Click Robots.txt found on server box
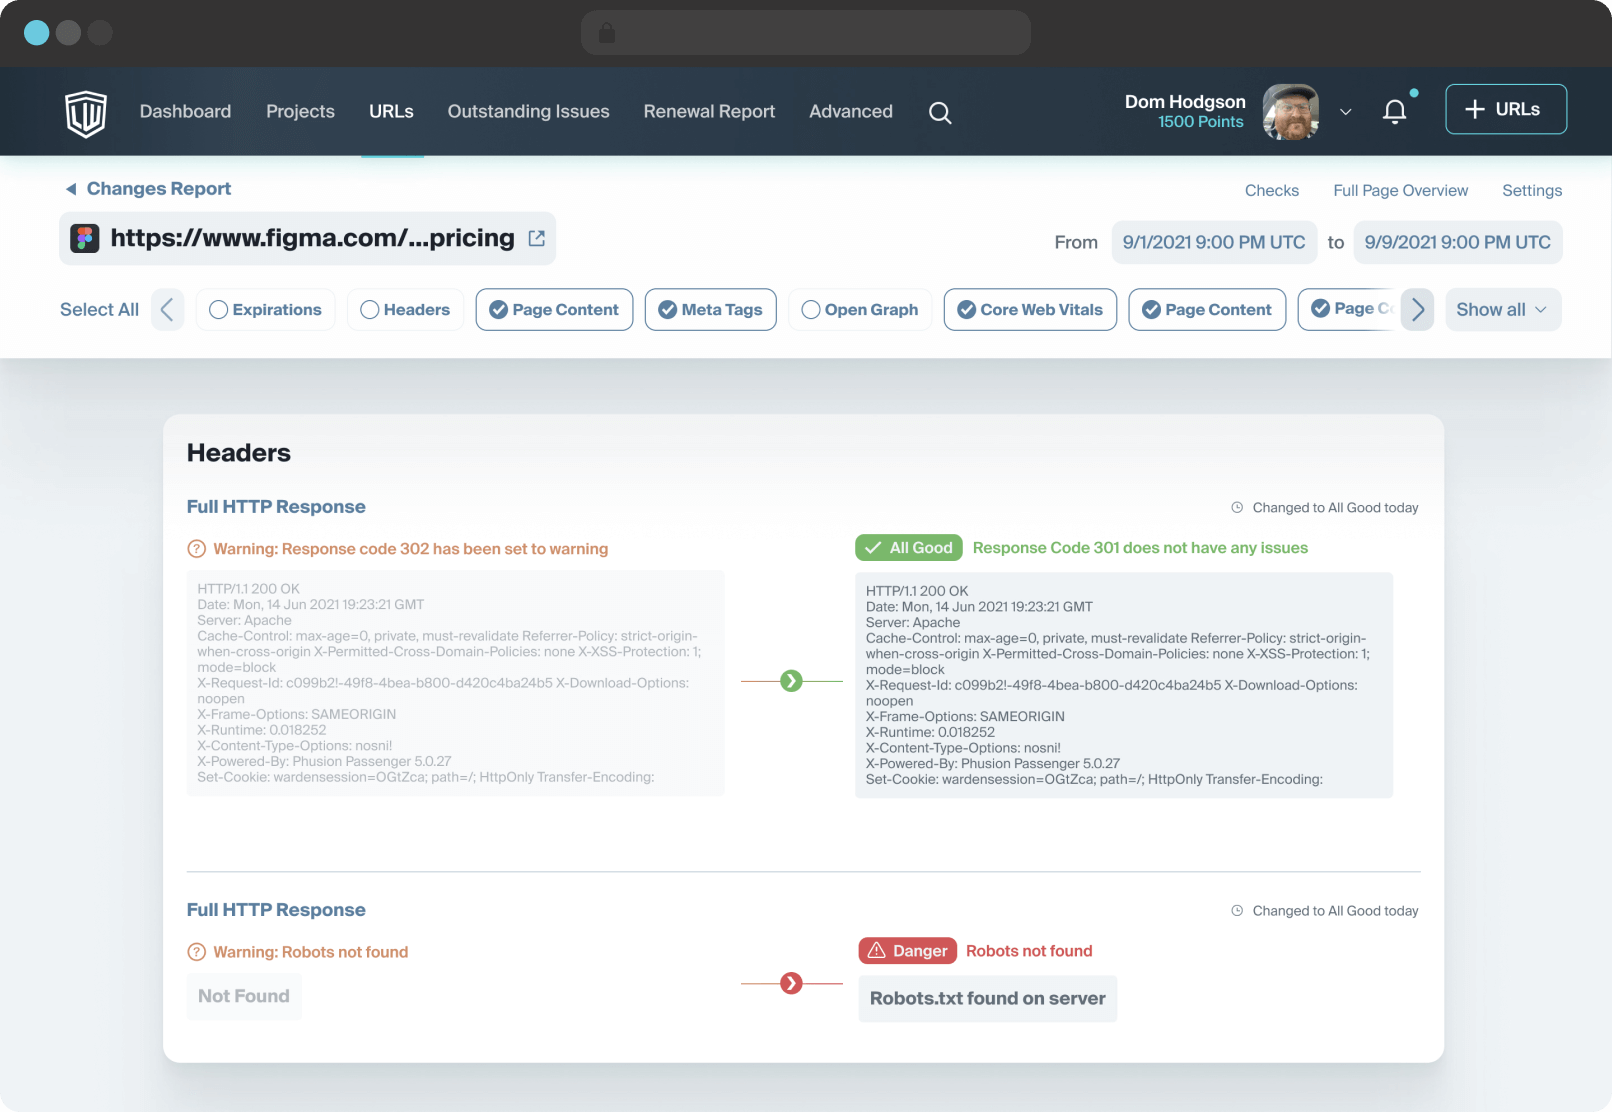This screenshot has height=1112, width=1612. [x=988, y=999]
